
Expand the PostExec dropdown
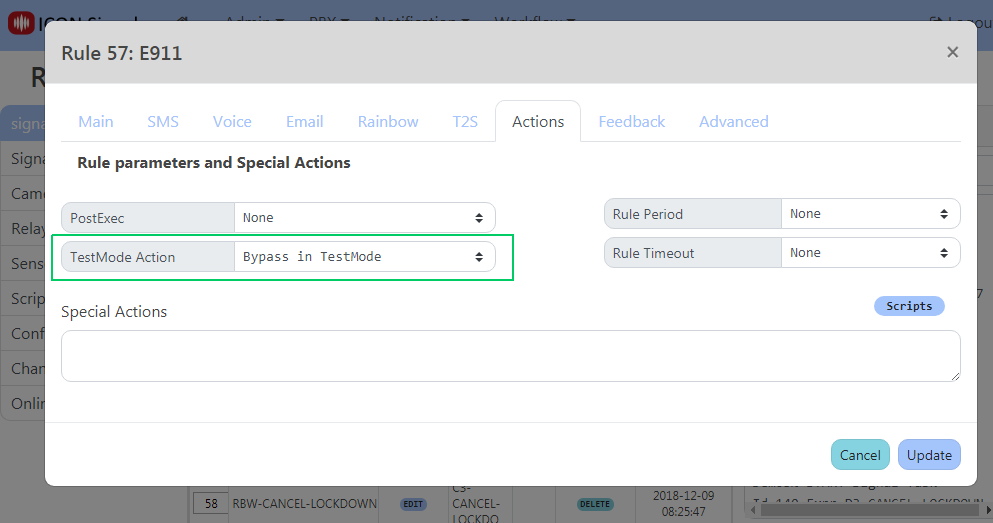(x=364, y=217)
